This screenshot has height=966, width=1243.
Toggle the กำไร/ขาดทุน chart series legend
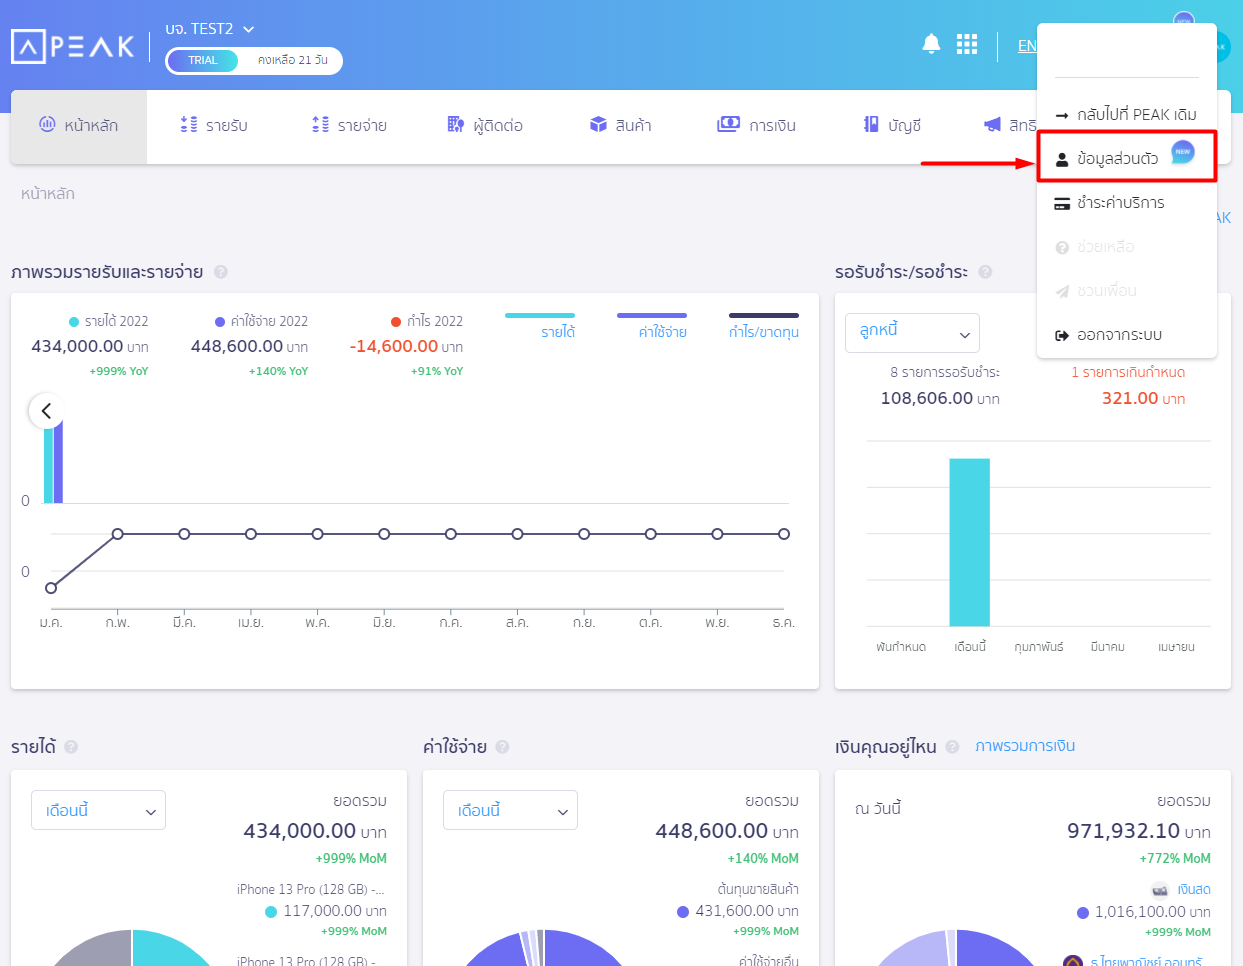(764, 326)
